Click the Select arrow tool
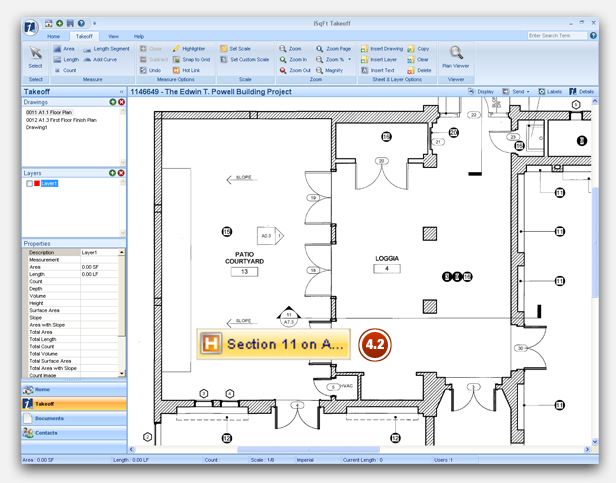616x483 pixels. tap(36, 57)
